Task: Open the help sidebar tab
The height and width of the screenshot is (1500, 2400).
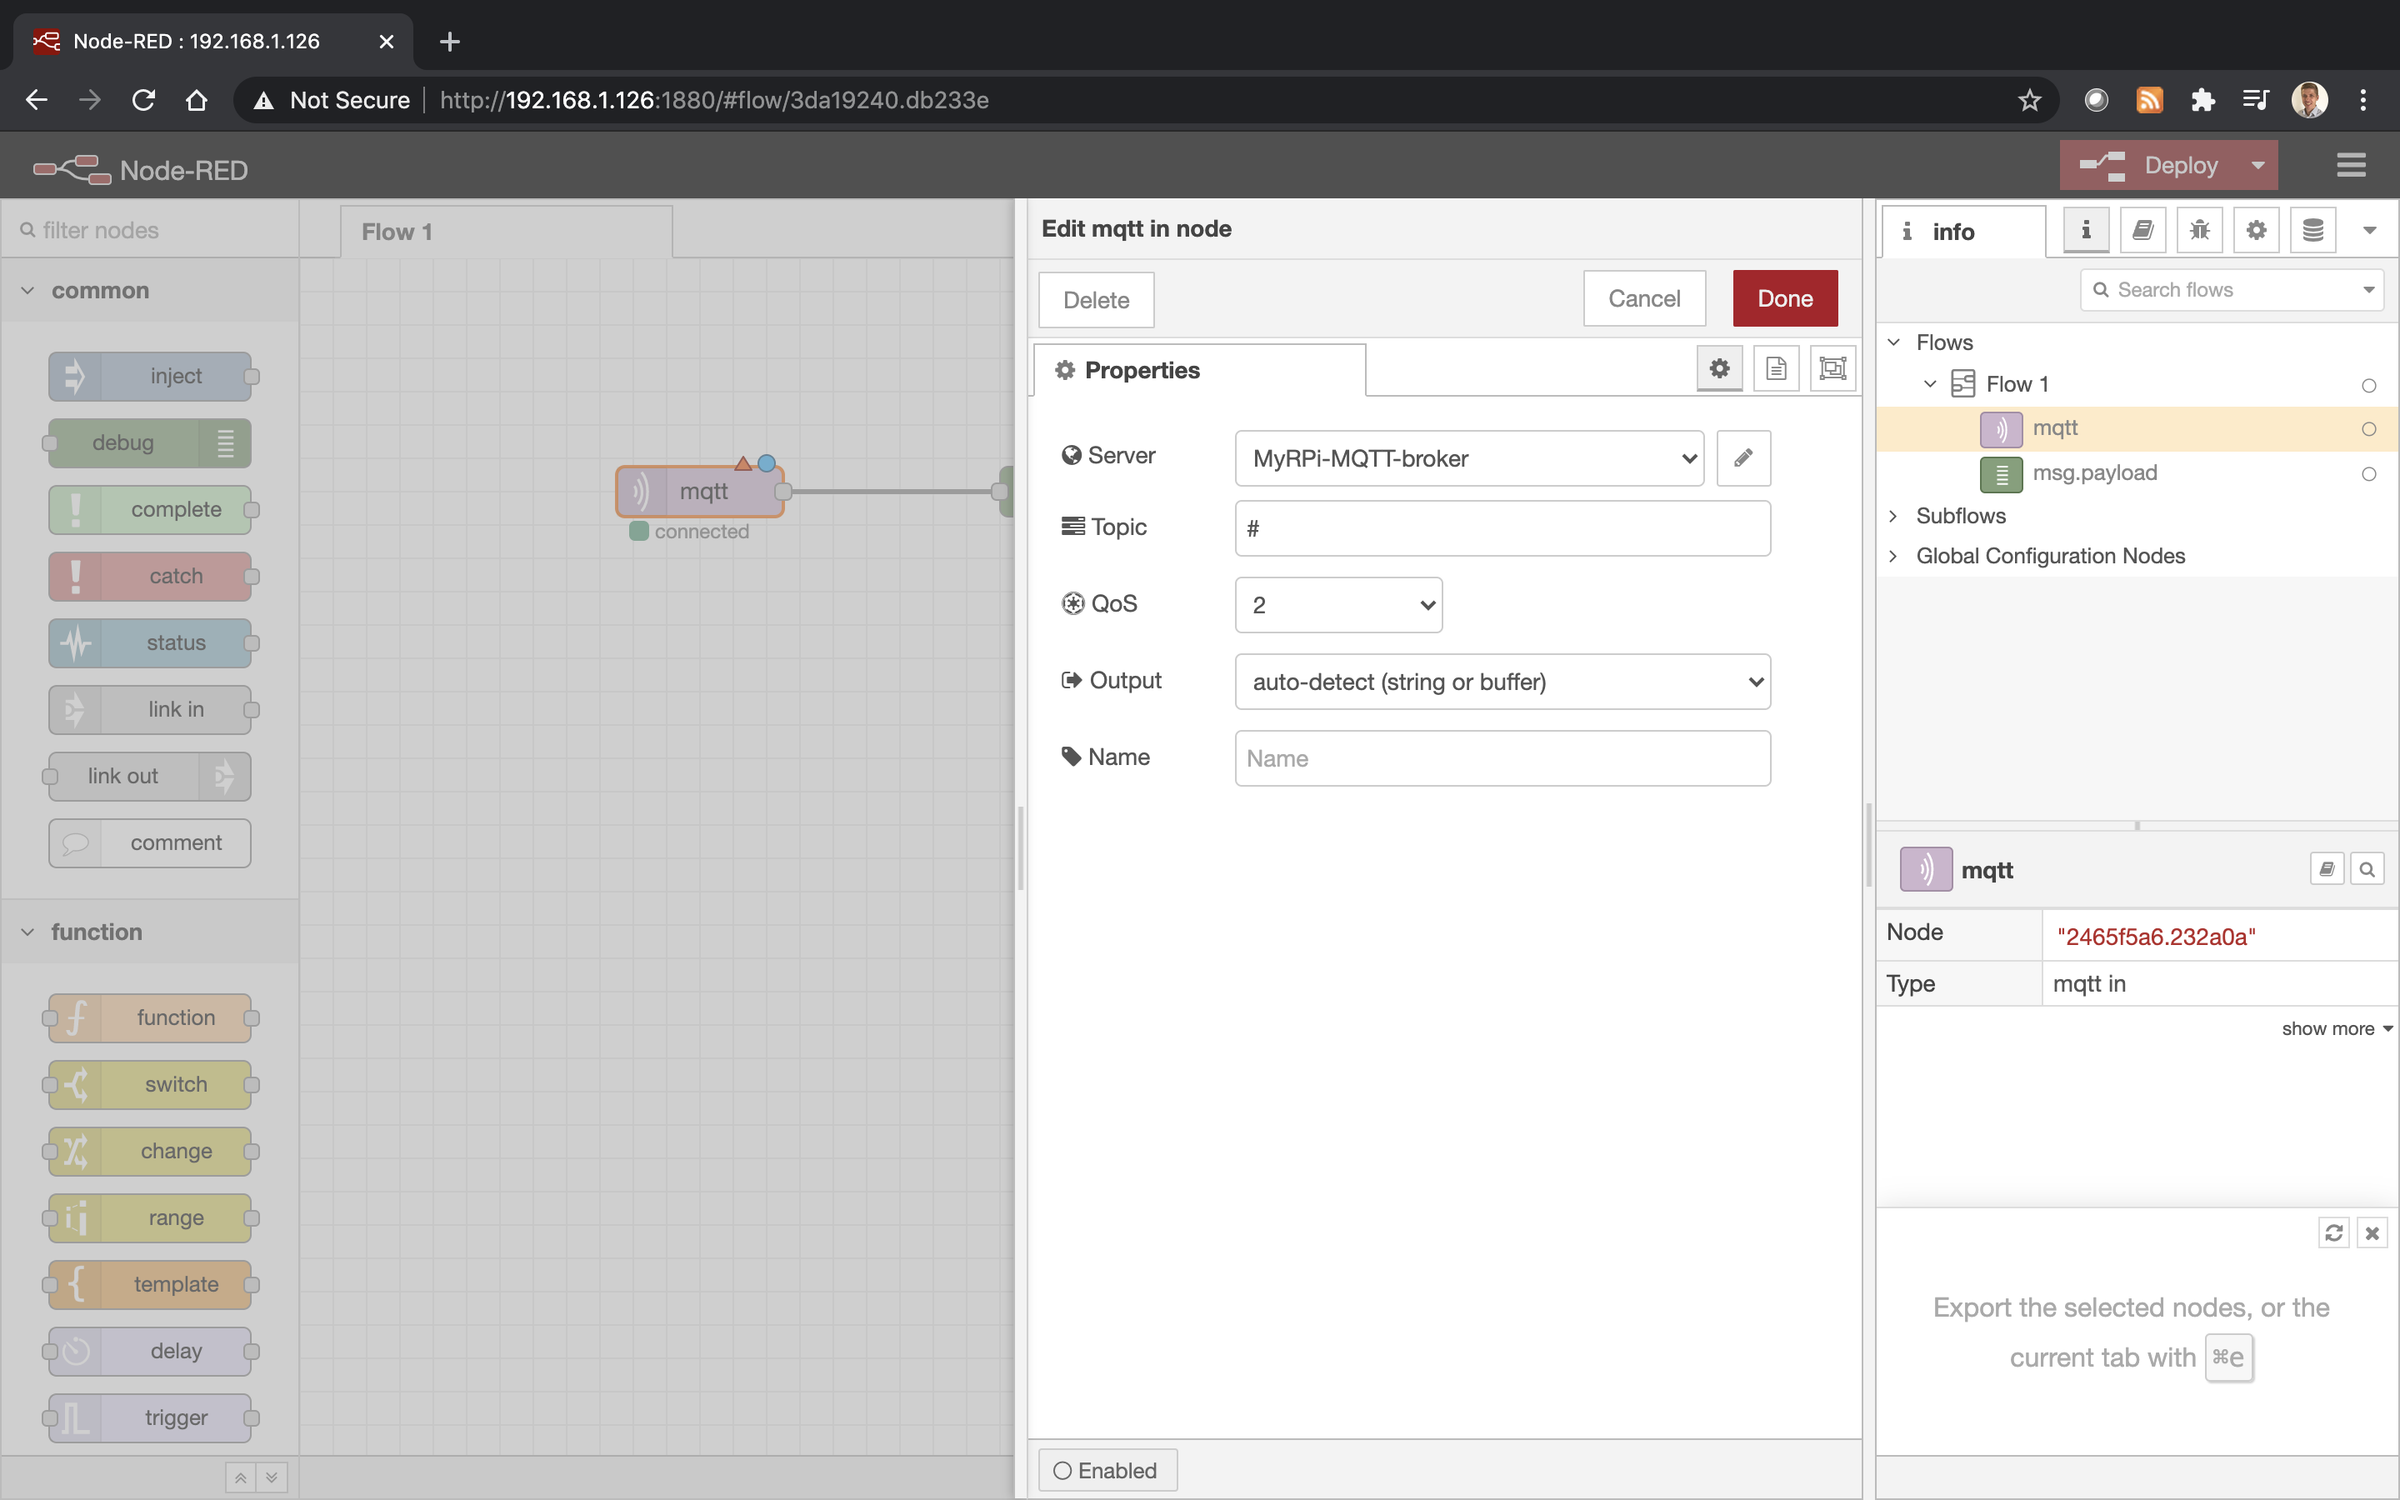Action: [x=2144, y=229]
